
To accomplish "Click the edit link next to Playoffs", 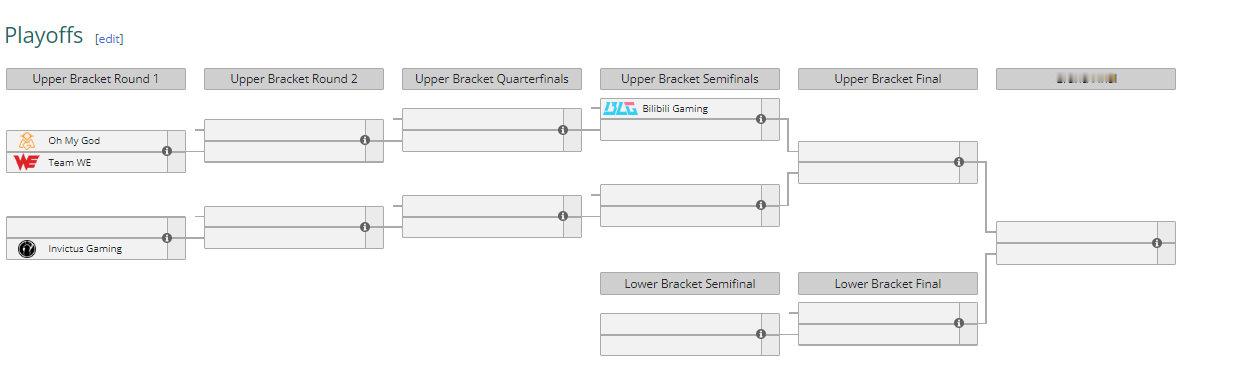I will coord(109,38).
